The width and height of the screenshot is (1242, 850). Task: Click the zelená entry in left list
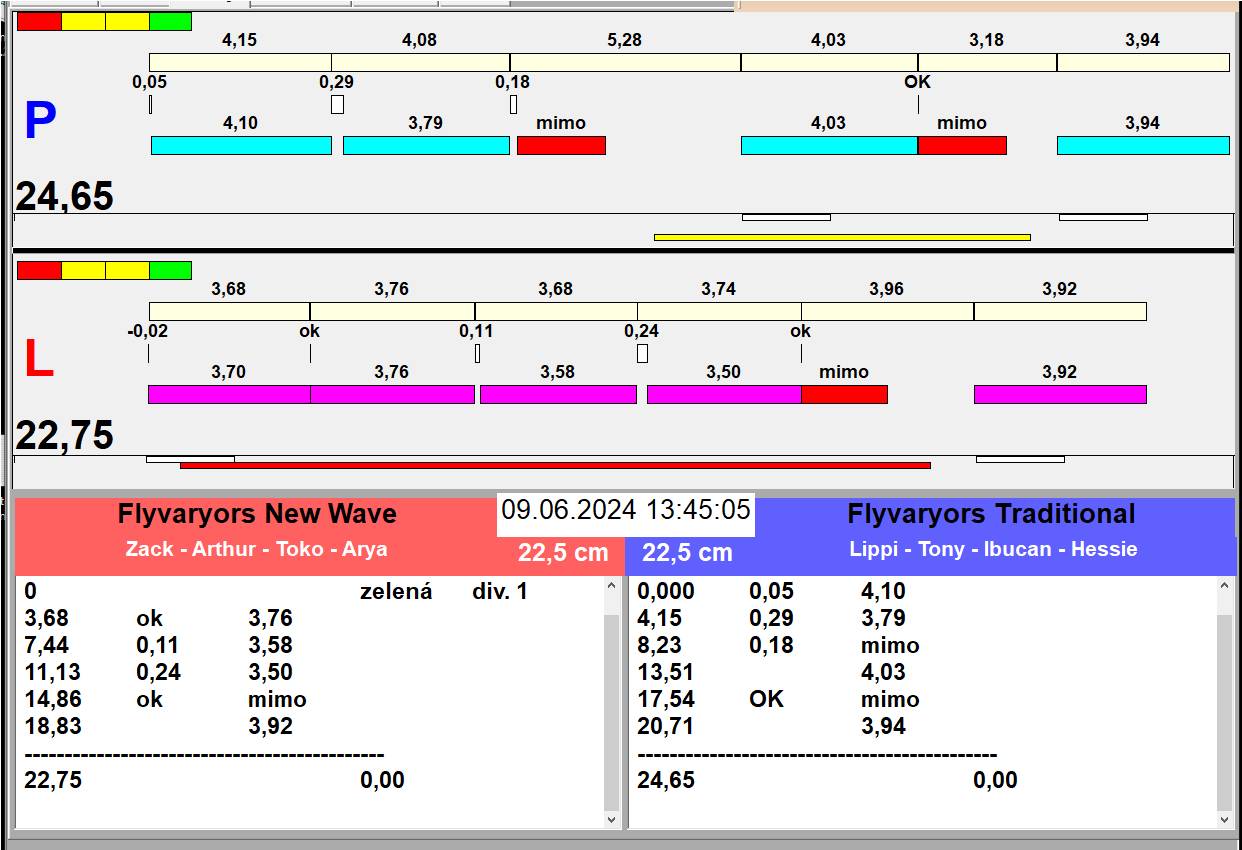[x=396, y=591]
